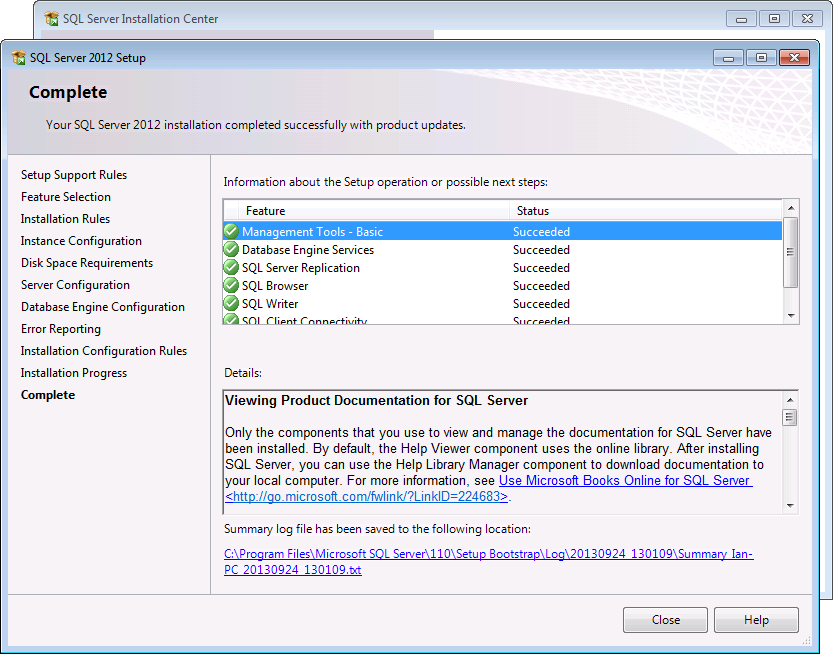
Task: Click Error Reporting step
Action: 61,329
